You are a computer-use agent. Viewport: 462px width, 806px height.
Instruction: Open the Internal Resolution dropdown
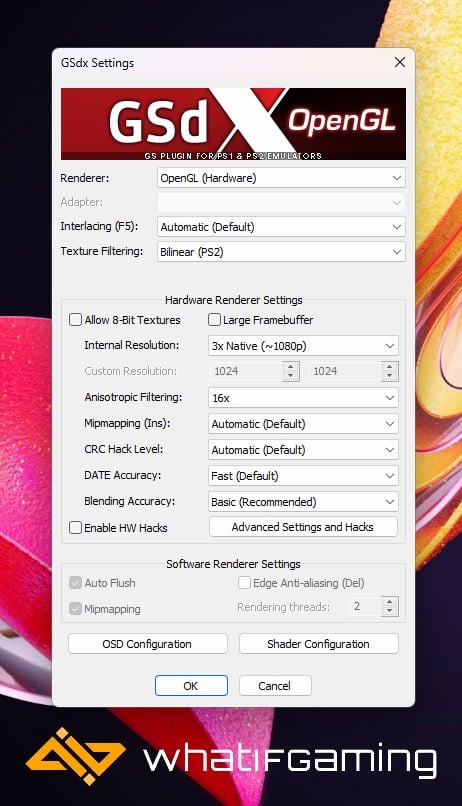tap(303, 346)
